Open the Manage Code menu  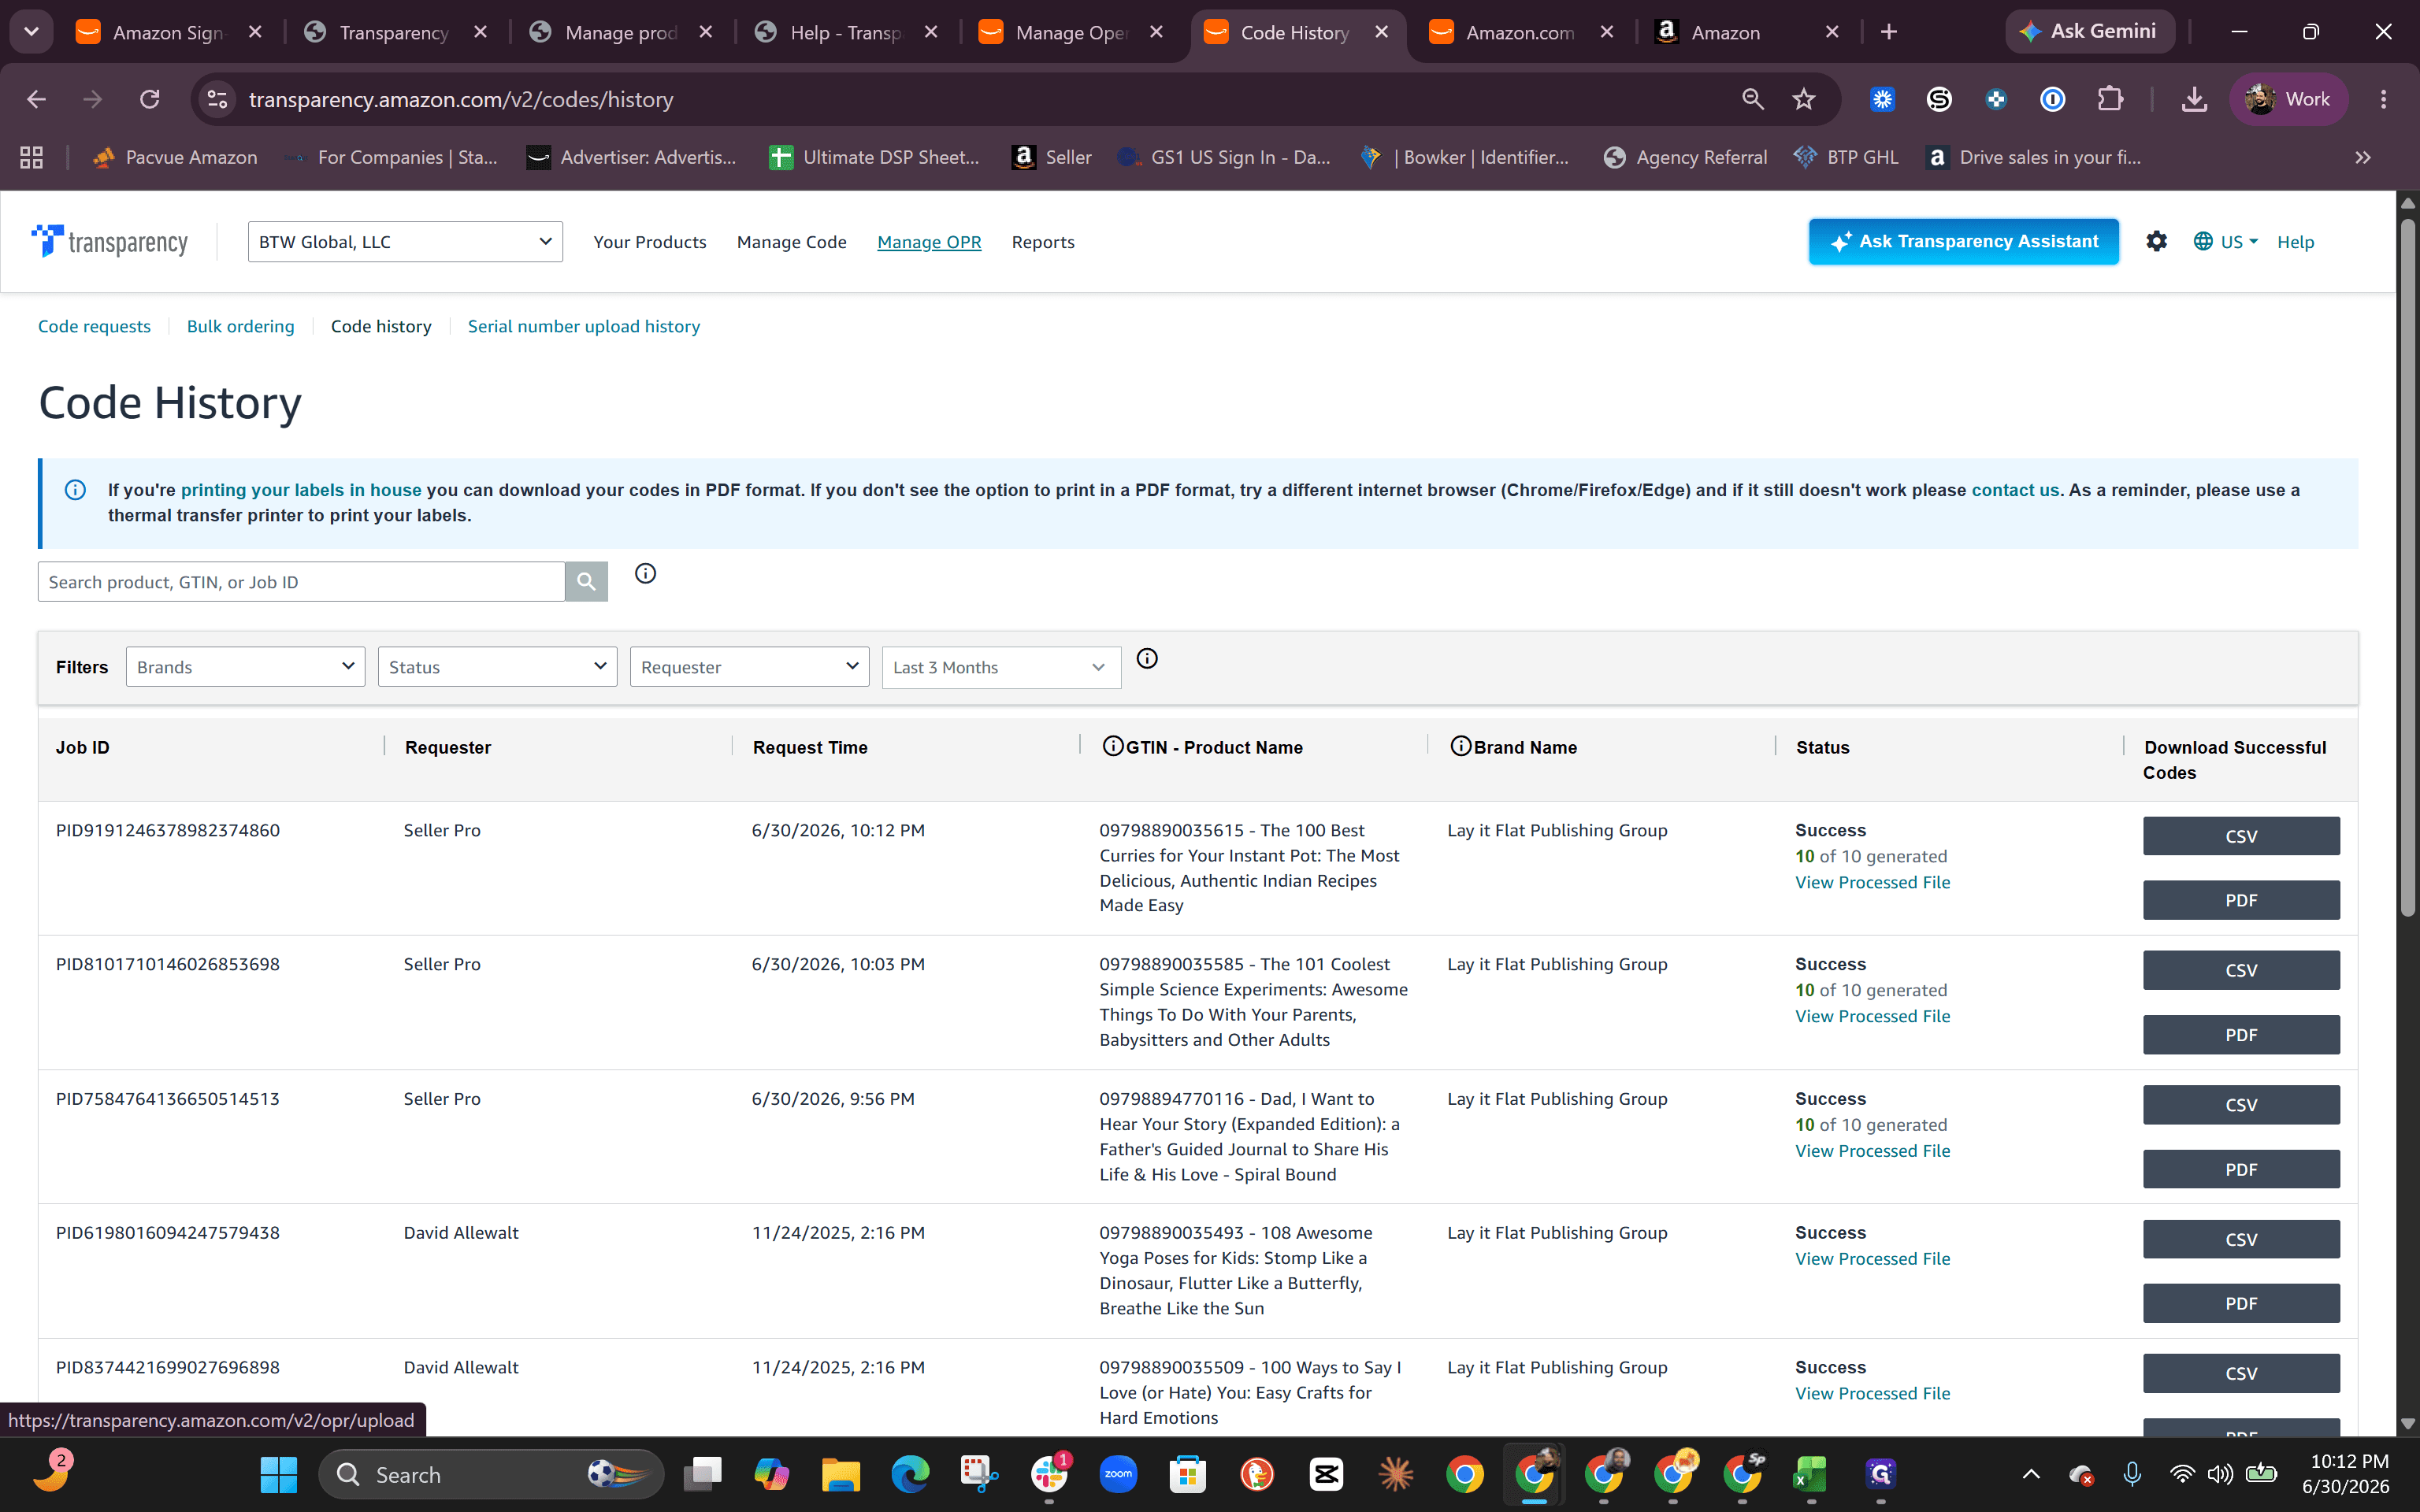point(791,242)
